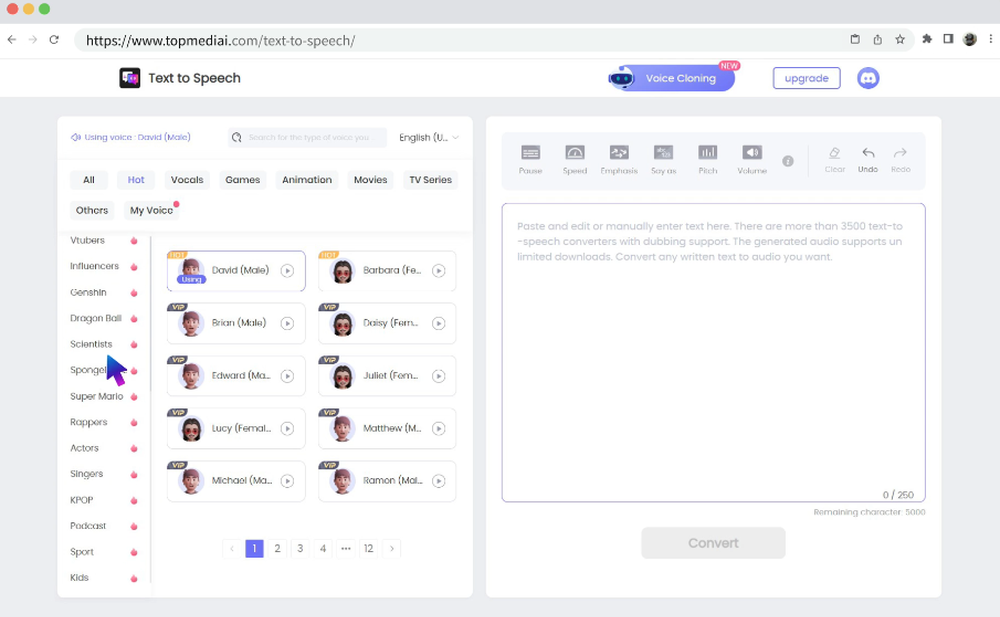1000x617 pixels.
Task: Adjust pitch via the Pitch icon
Action: (x=707, y=157)
